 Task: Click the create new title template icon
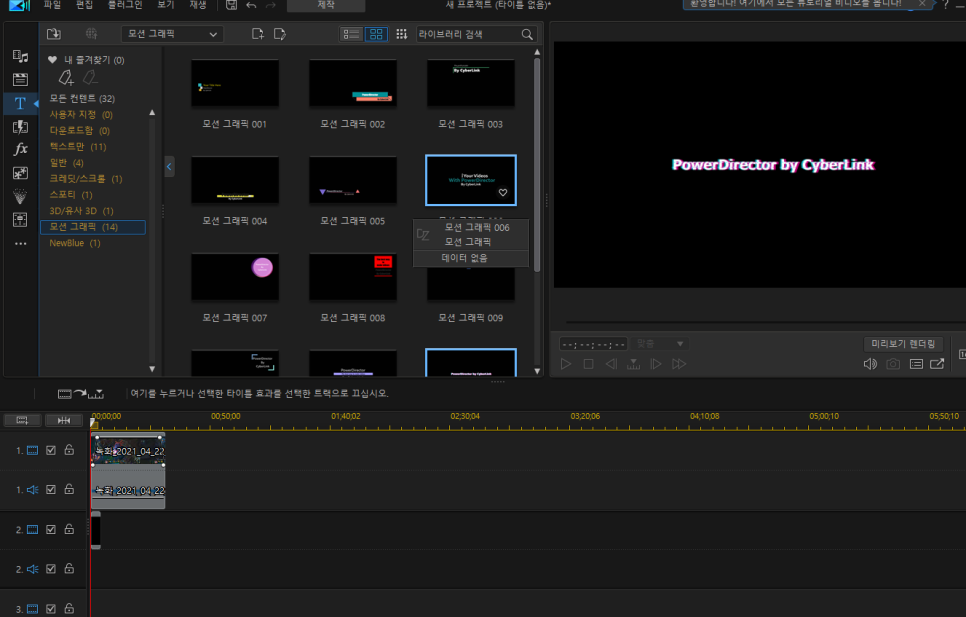(x=258, y=34)
